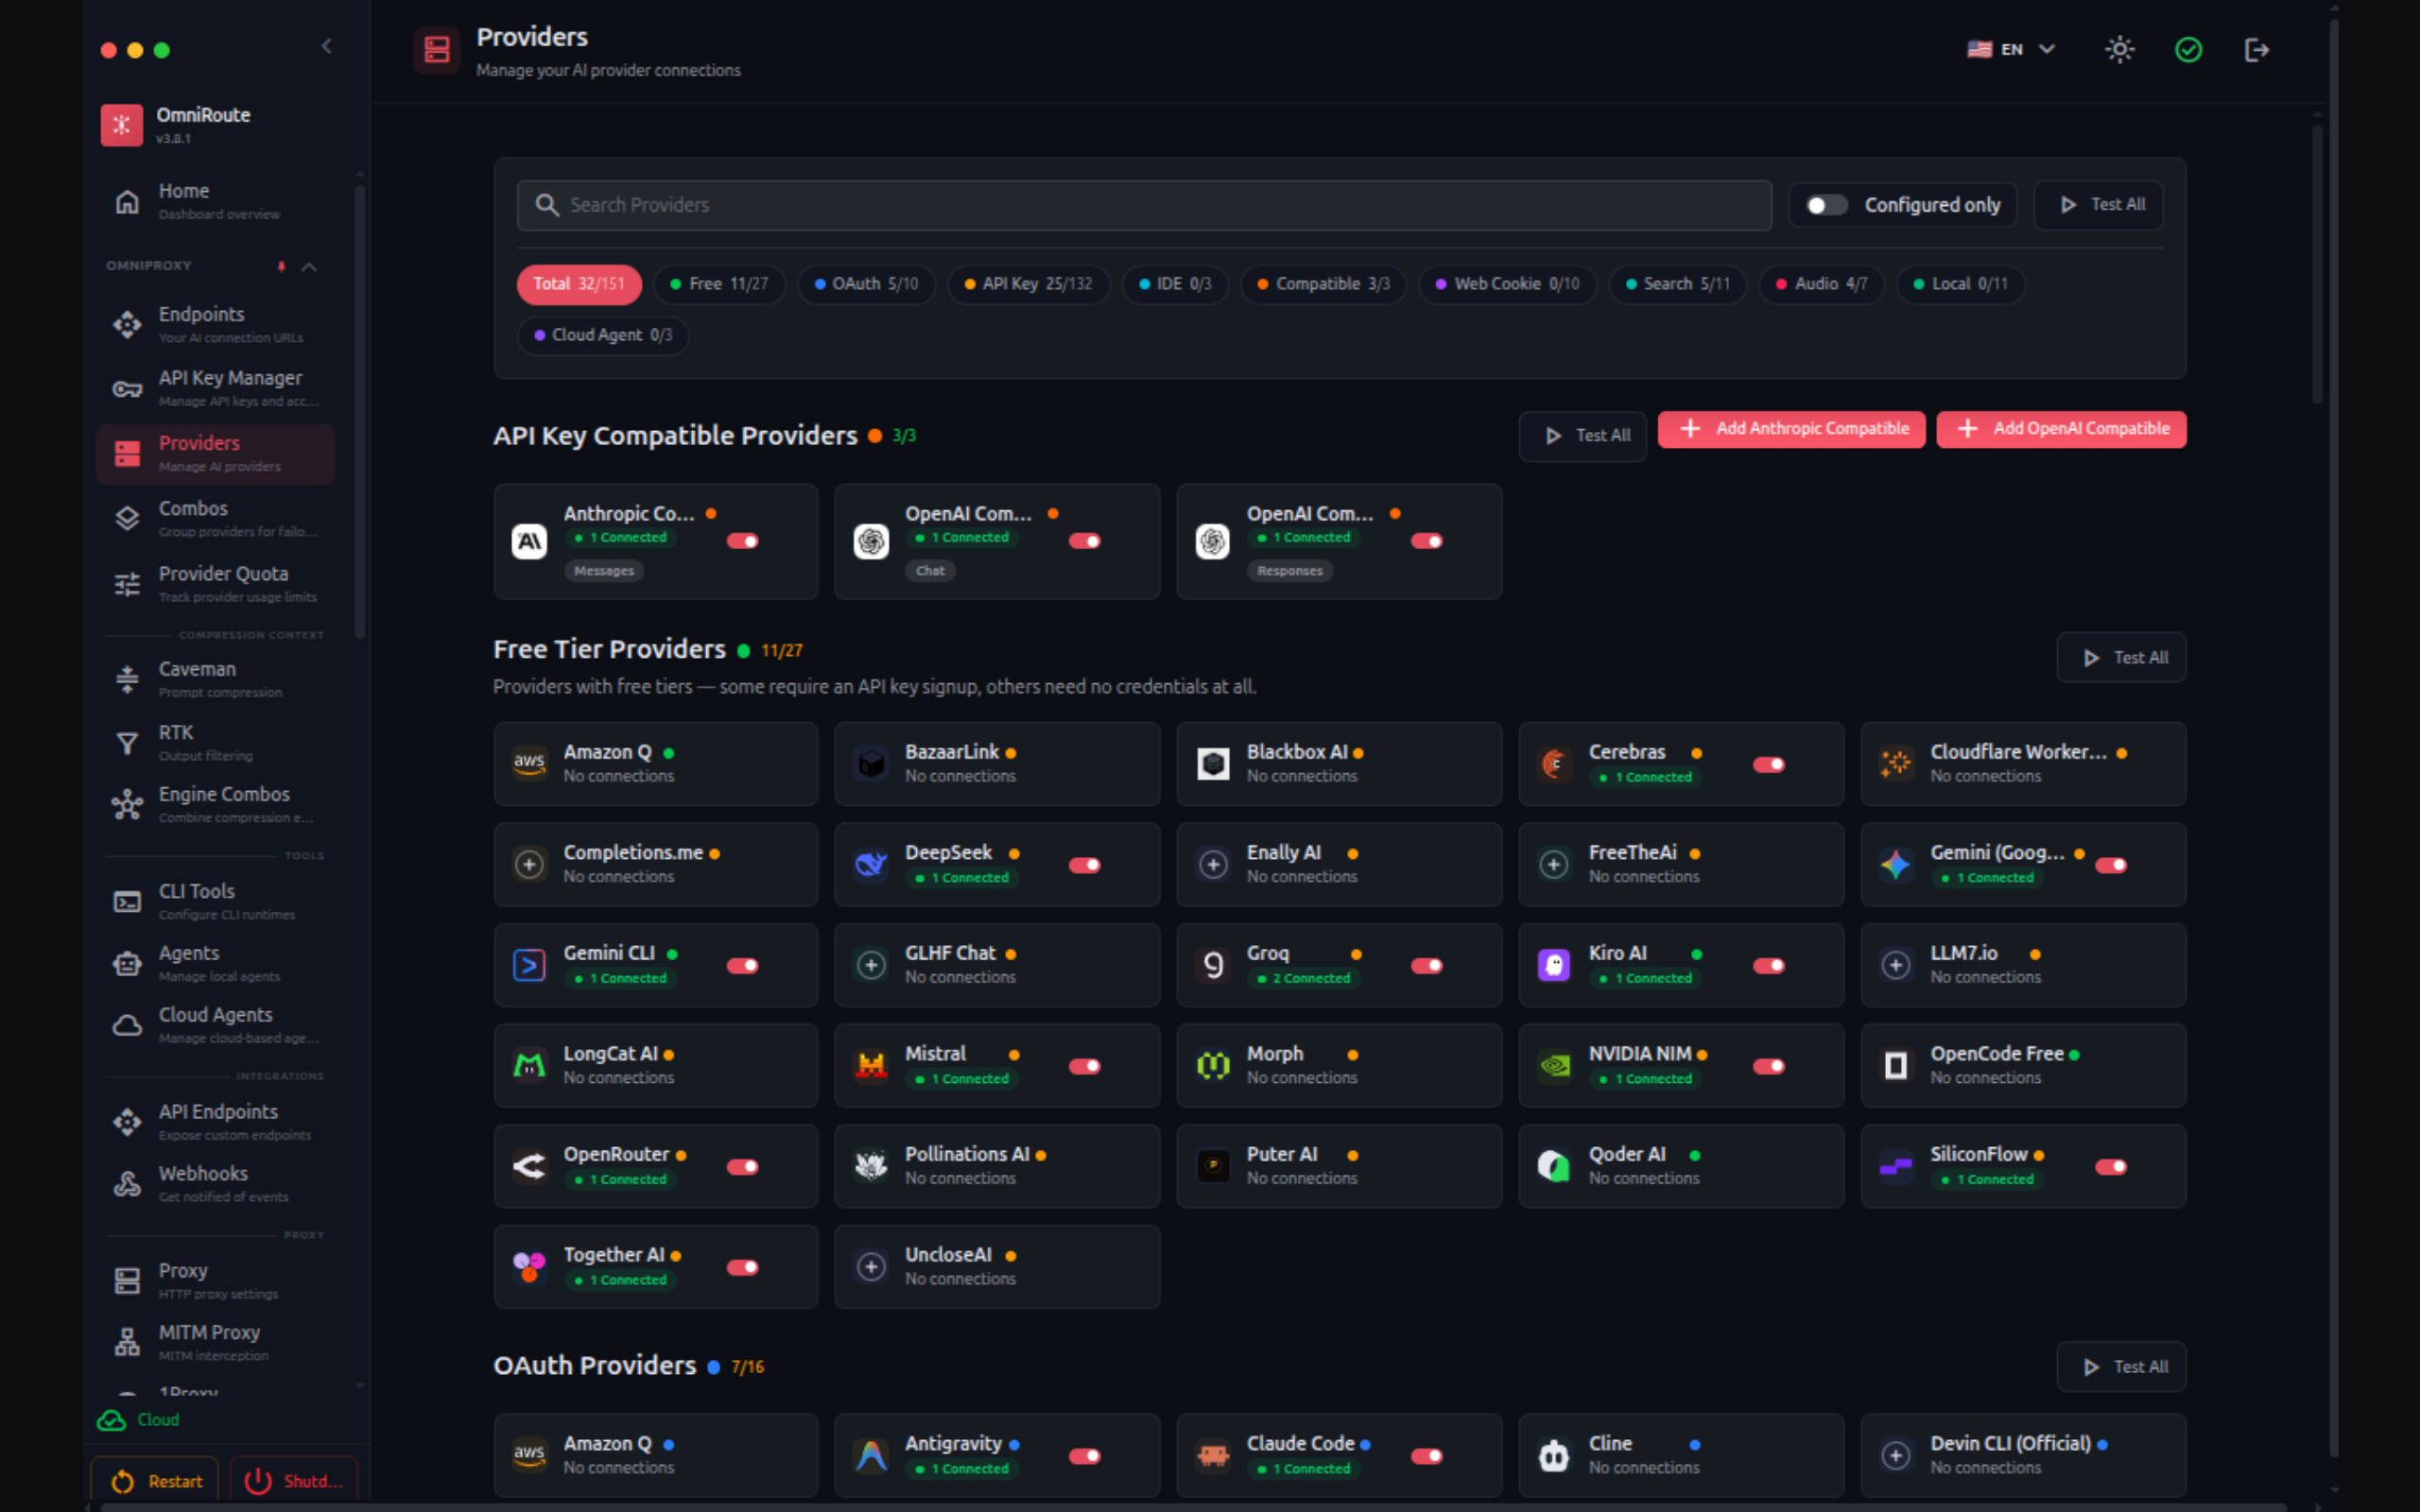
Task: Open the API Endpoints menu item
Action: (216, 1121)
